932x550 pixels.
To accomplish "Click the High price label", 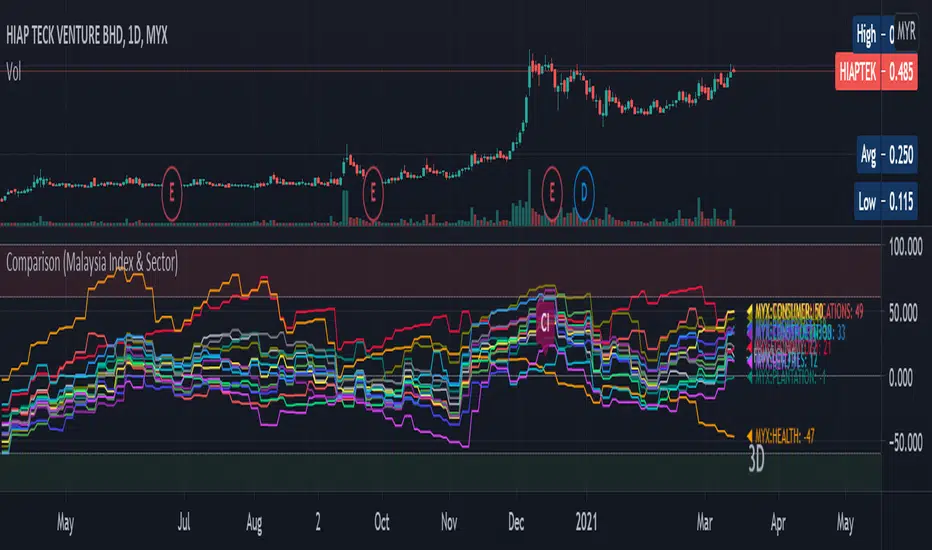I will tap(874, 35).
